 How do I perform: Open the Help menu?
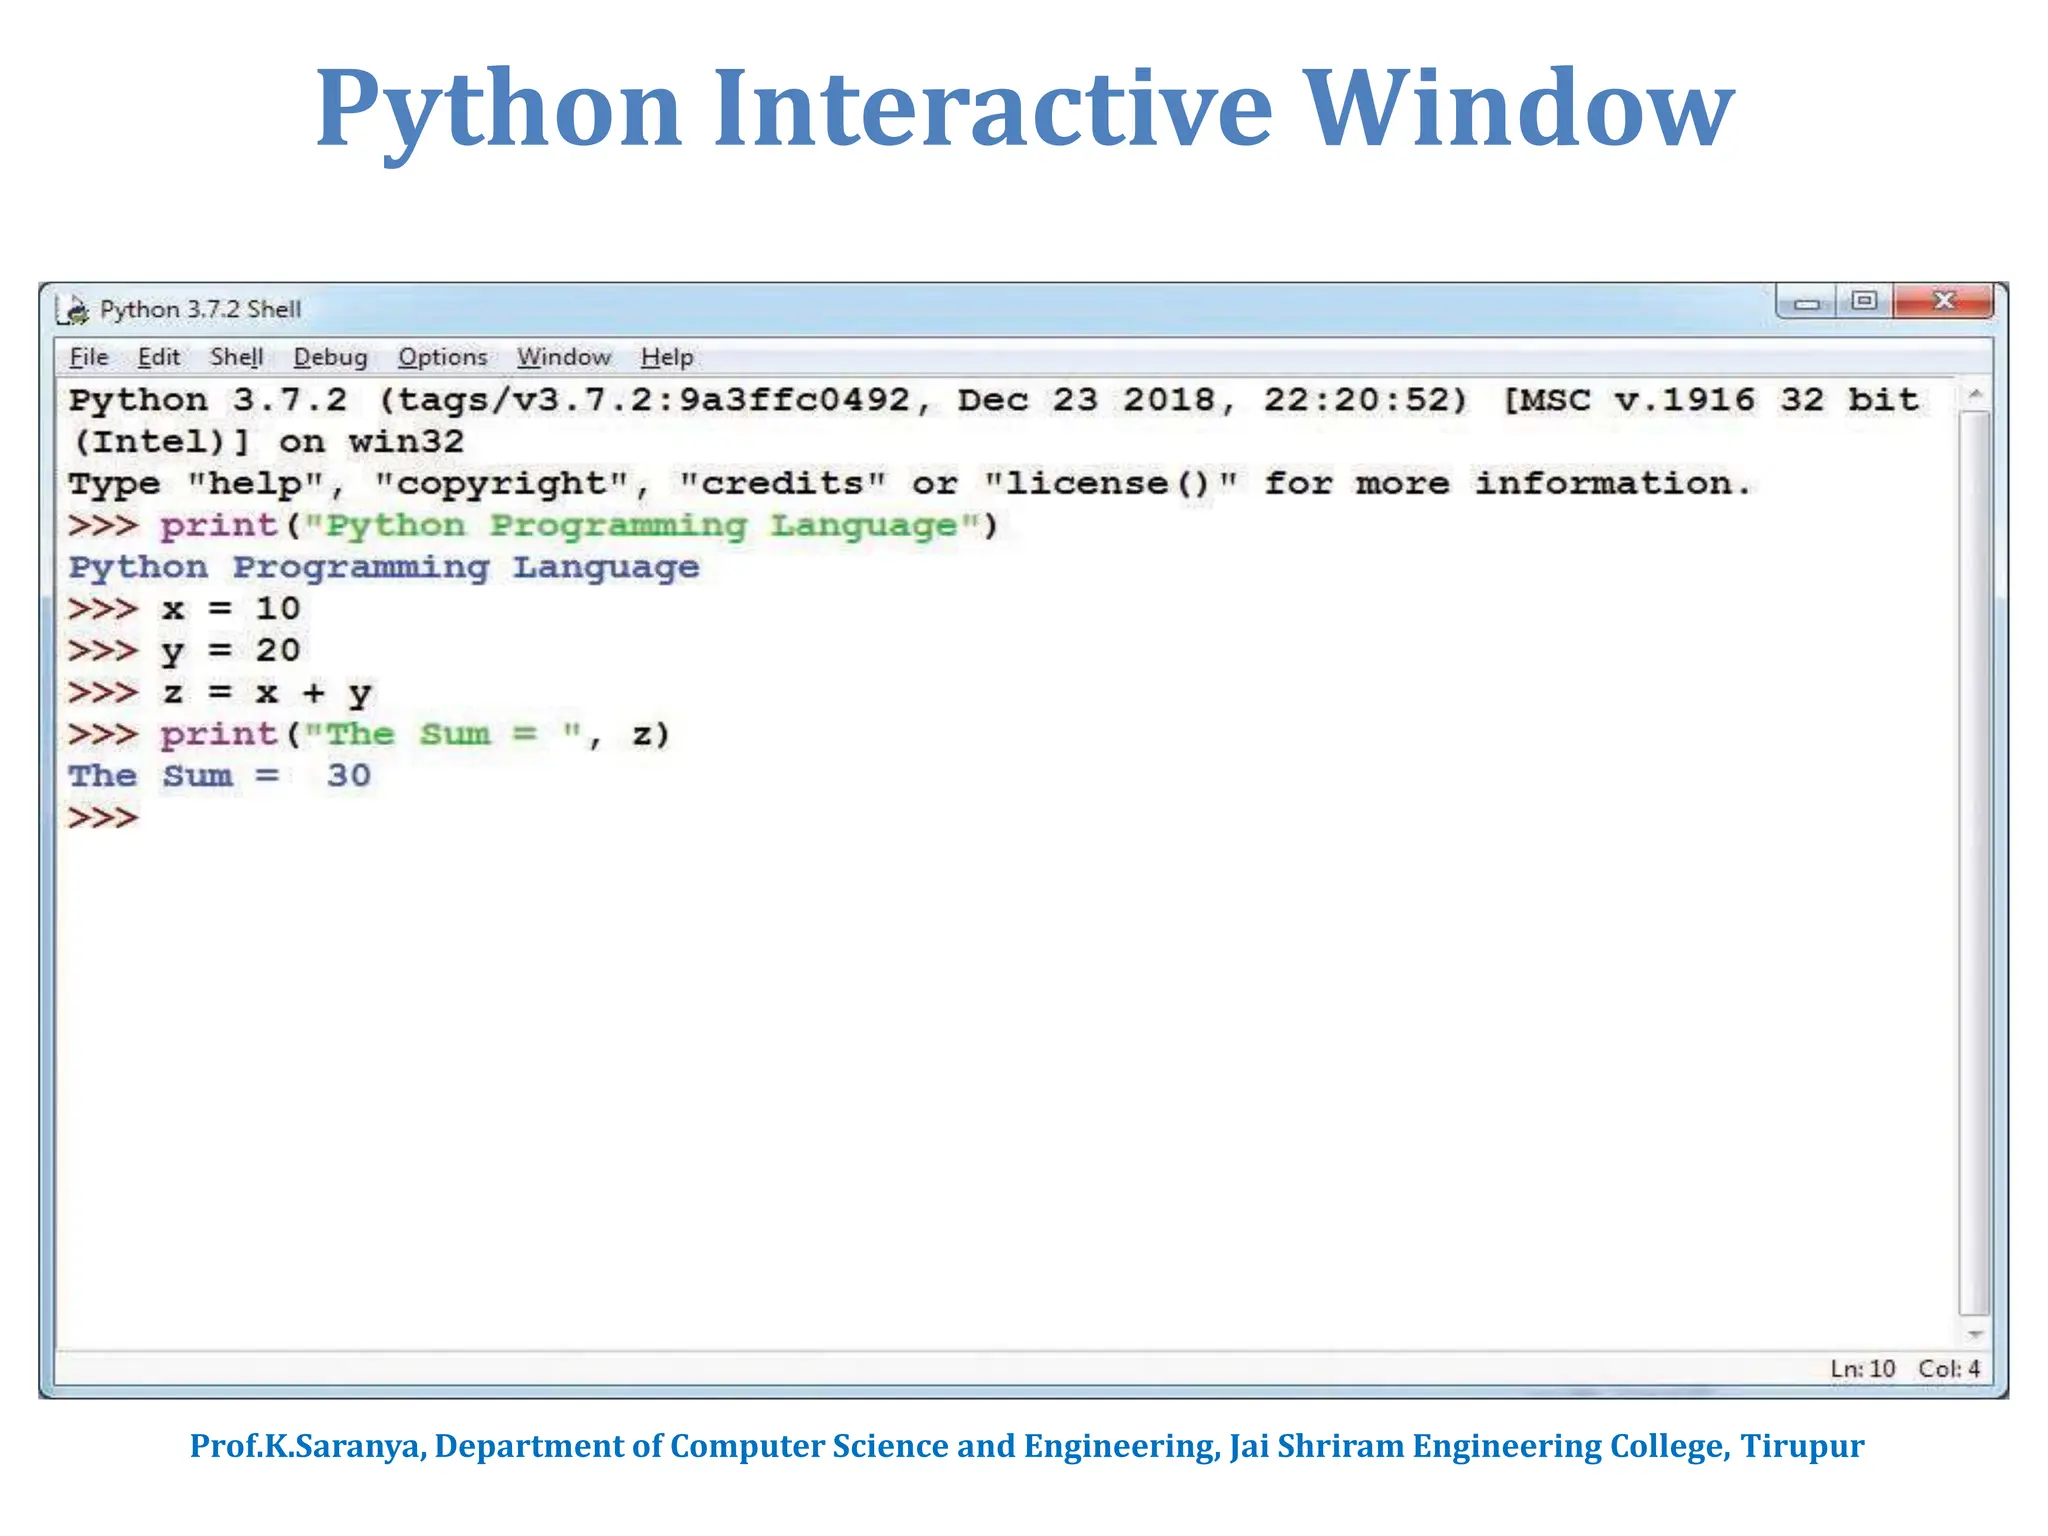[x=667, y=357]
